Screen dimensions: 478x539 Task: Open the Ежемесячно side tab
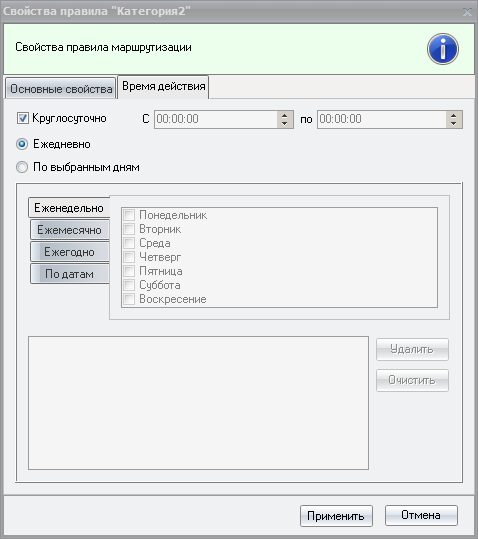(70, 230)
